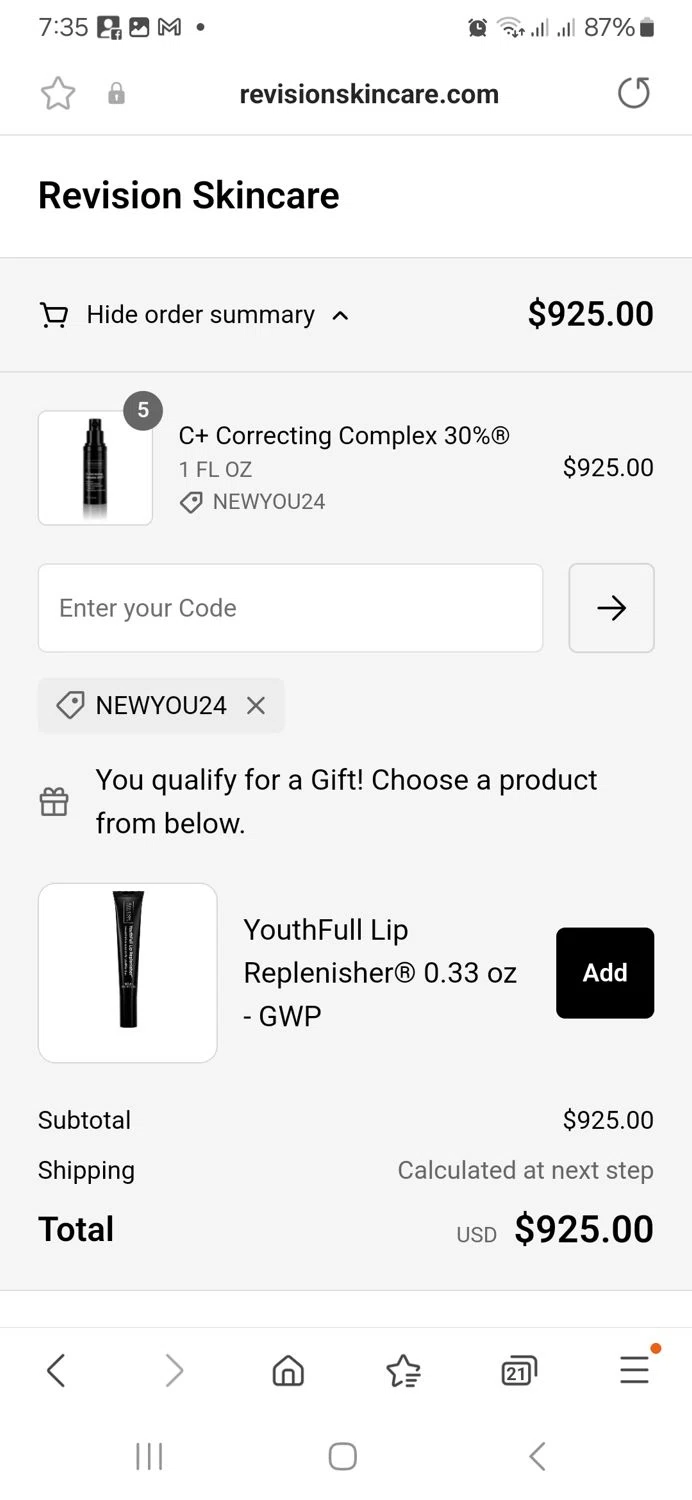Open the browser home page icon
Image resolution: width=692 pixels, height=1500 pixels.
(x=288, y=1370)
